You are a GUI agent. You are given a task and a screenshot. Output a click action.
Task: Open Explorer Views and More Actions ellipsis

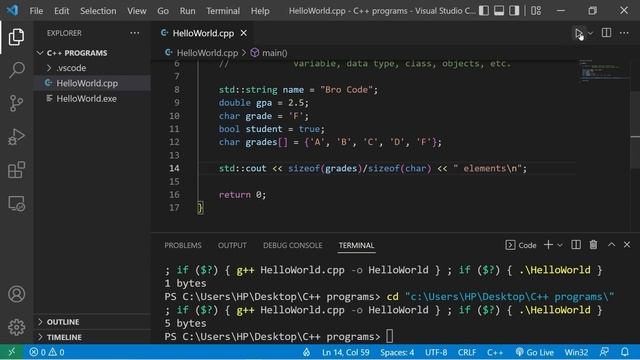[134, 33]
